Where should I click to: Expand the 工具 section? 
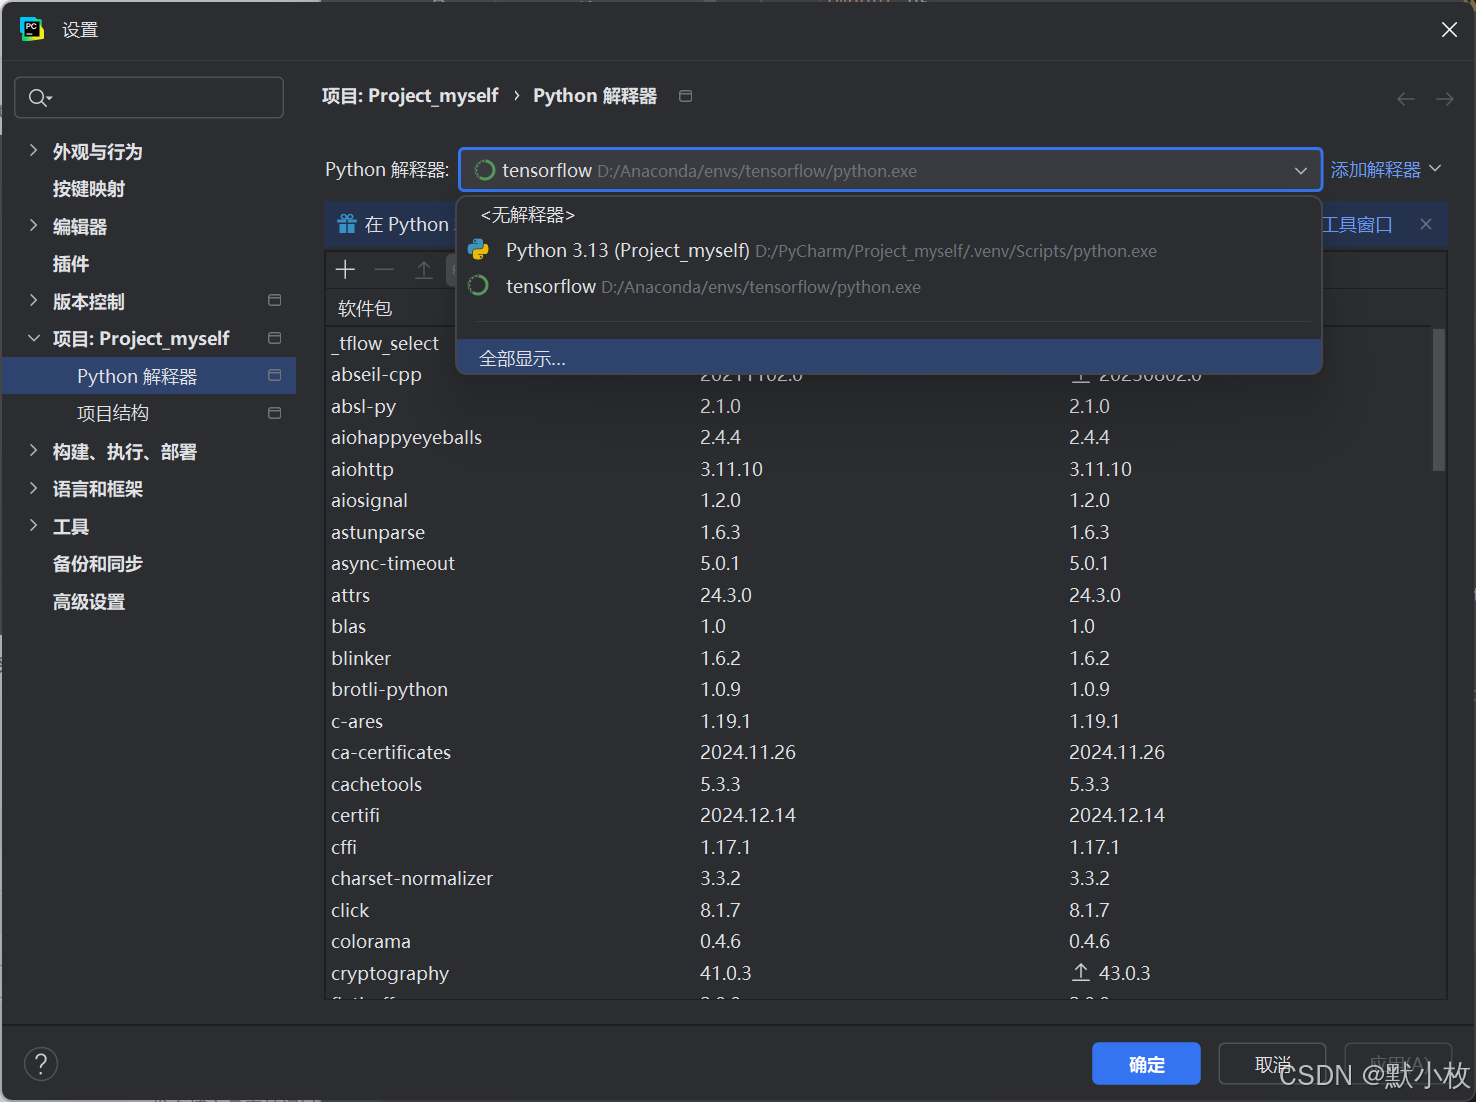pyautogui.click(x=33, y=525)
